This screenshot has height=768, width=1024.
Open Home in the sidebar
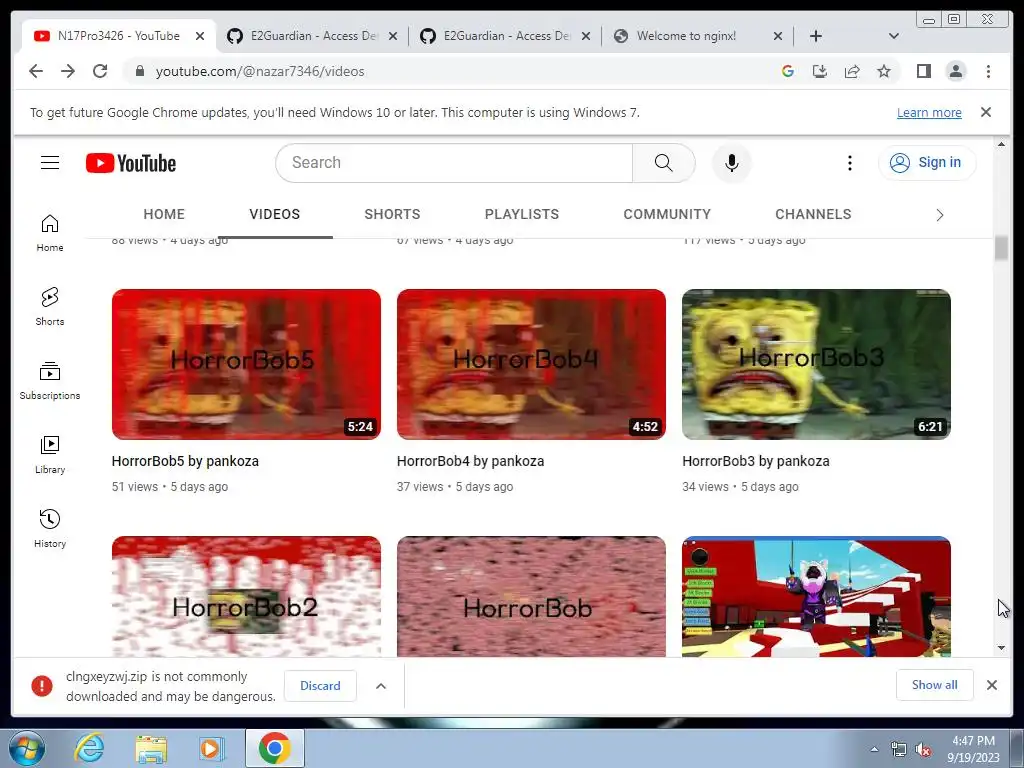tap(50, 232)
